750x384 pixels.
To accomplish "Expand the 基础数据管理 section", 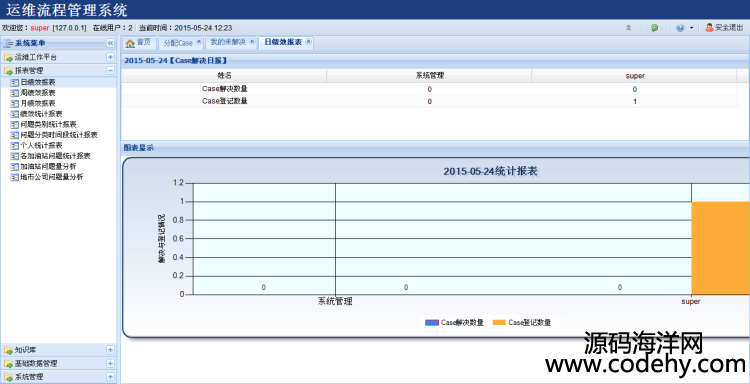I will [x=110, y=363].
